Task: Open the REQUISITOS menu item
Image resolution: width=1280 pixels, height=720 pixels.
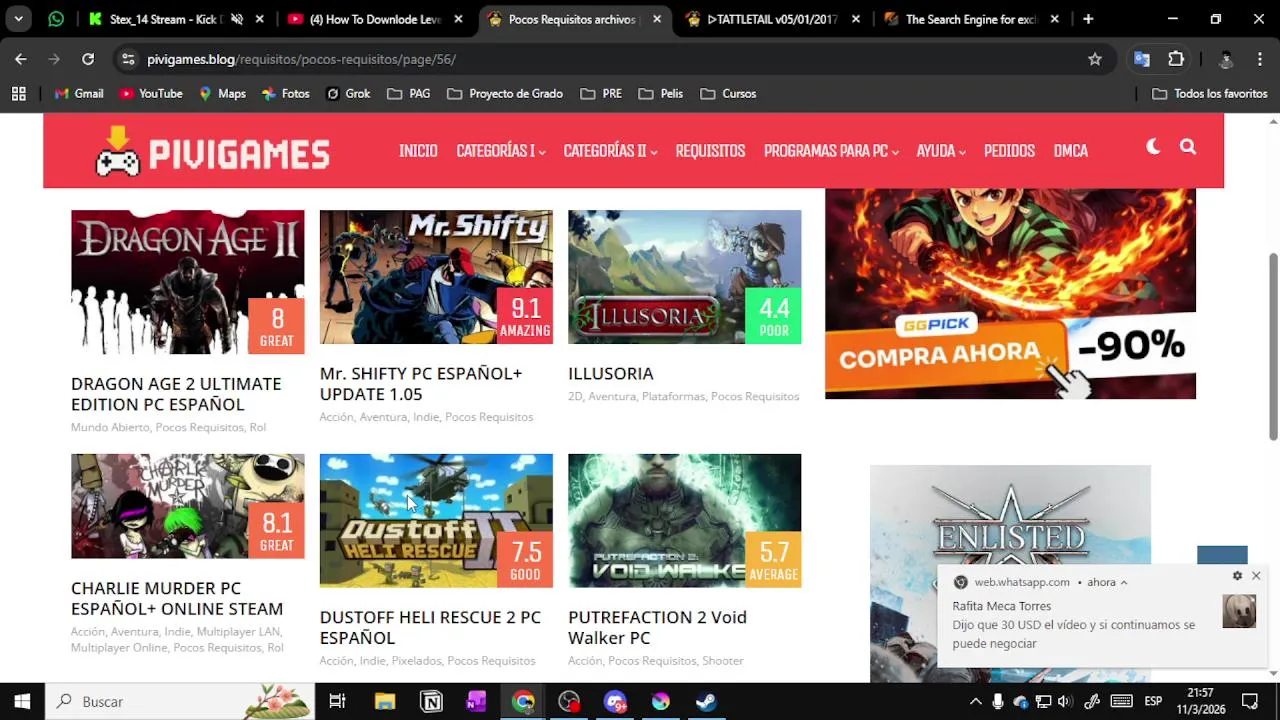Action: pos(710,151)
